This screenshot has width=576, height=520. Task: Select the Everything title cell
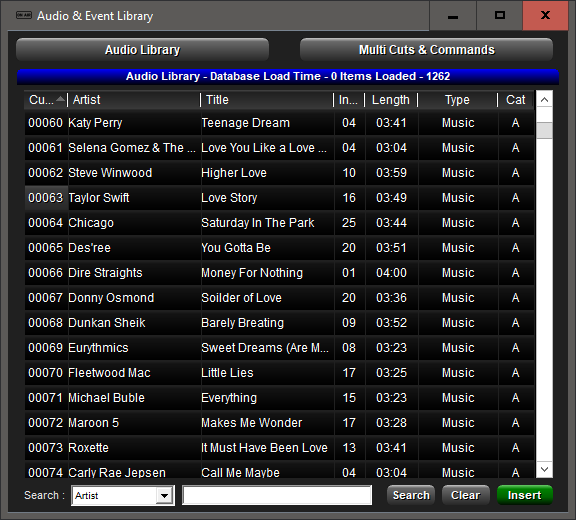pyautogui.click(x=267, y=397)
